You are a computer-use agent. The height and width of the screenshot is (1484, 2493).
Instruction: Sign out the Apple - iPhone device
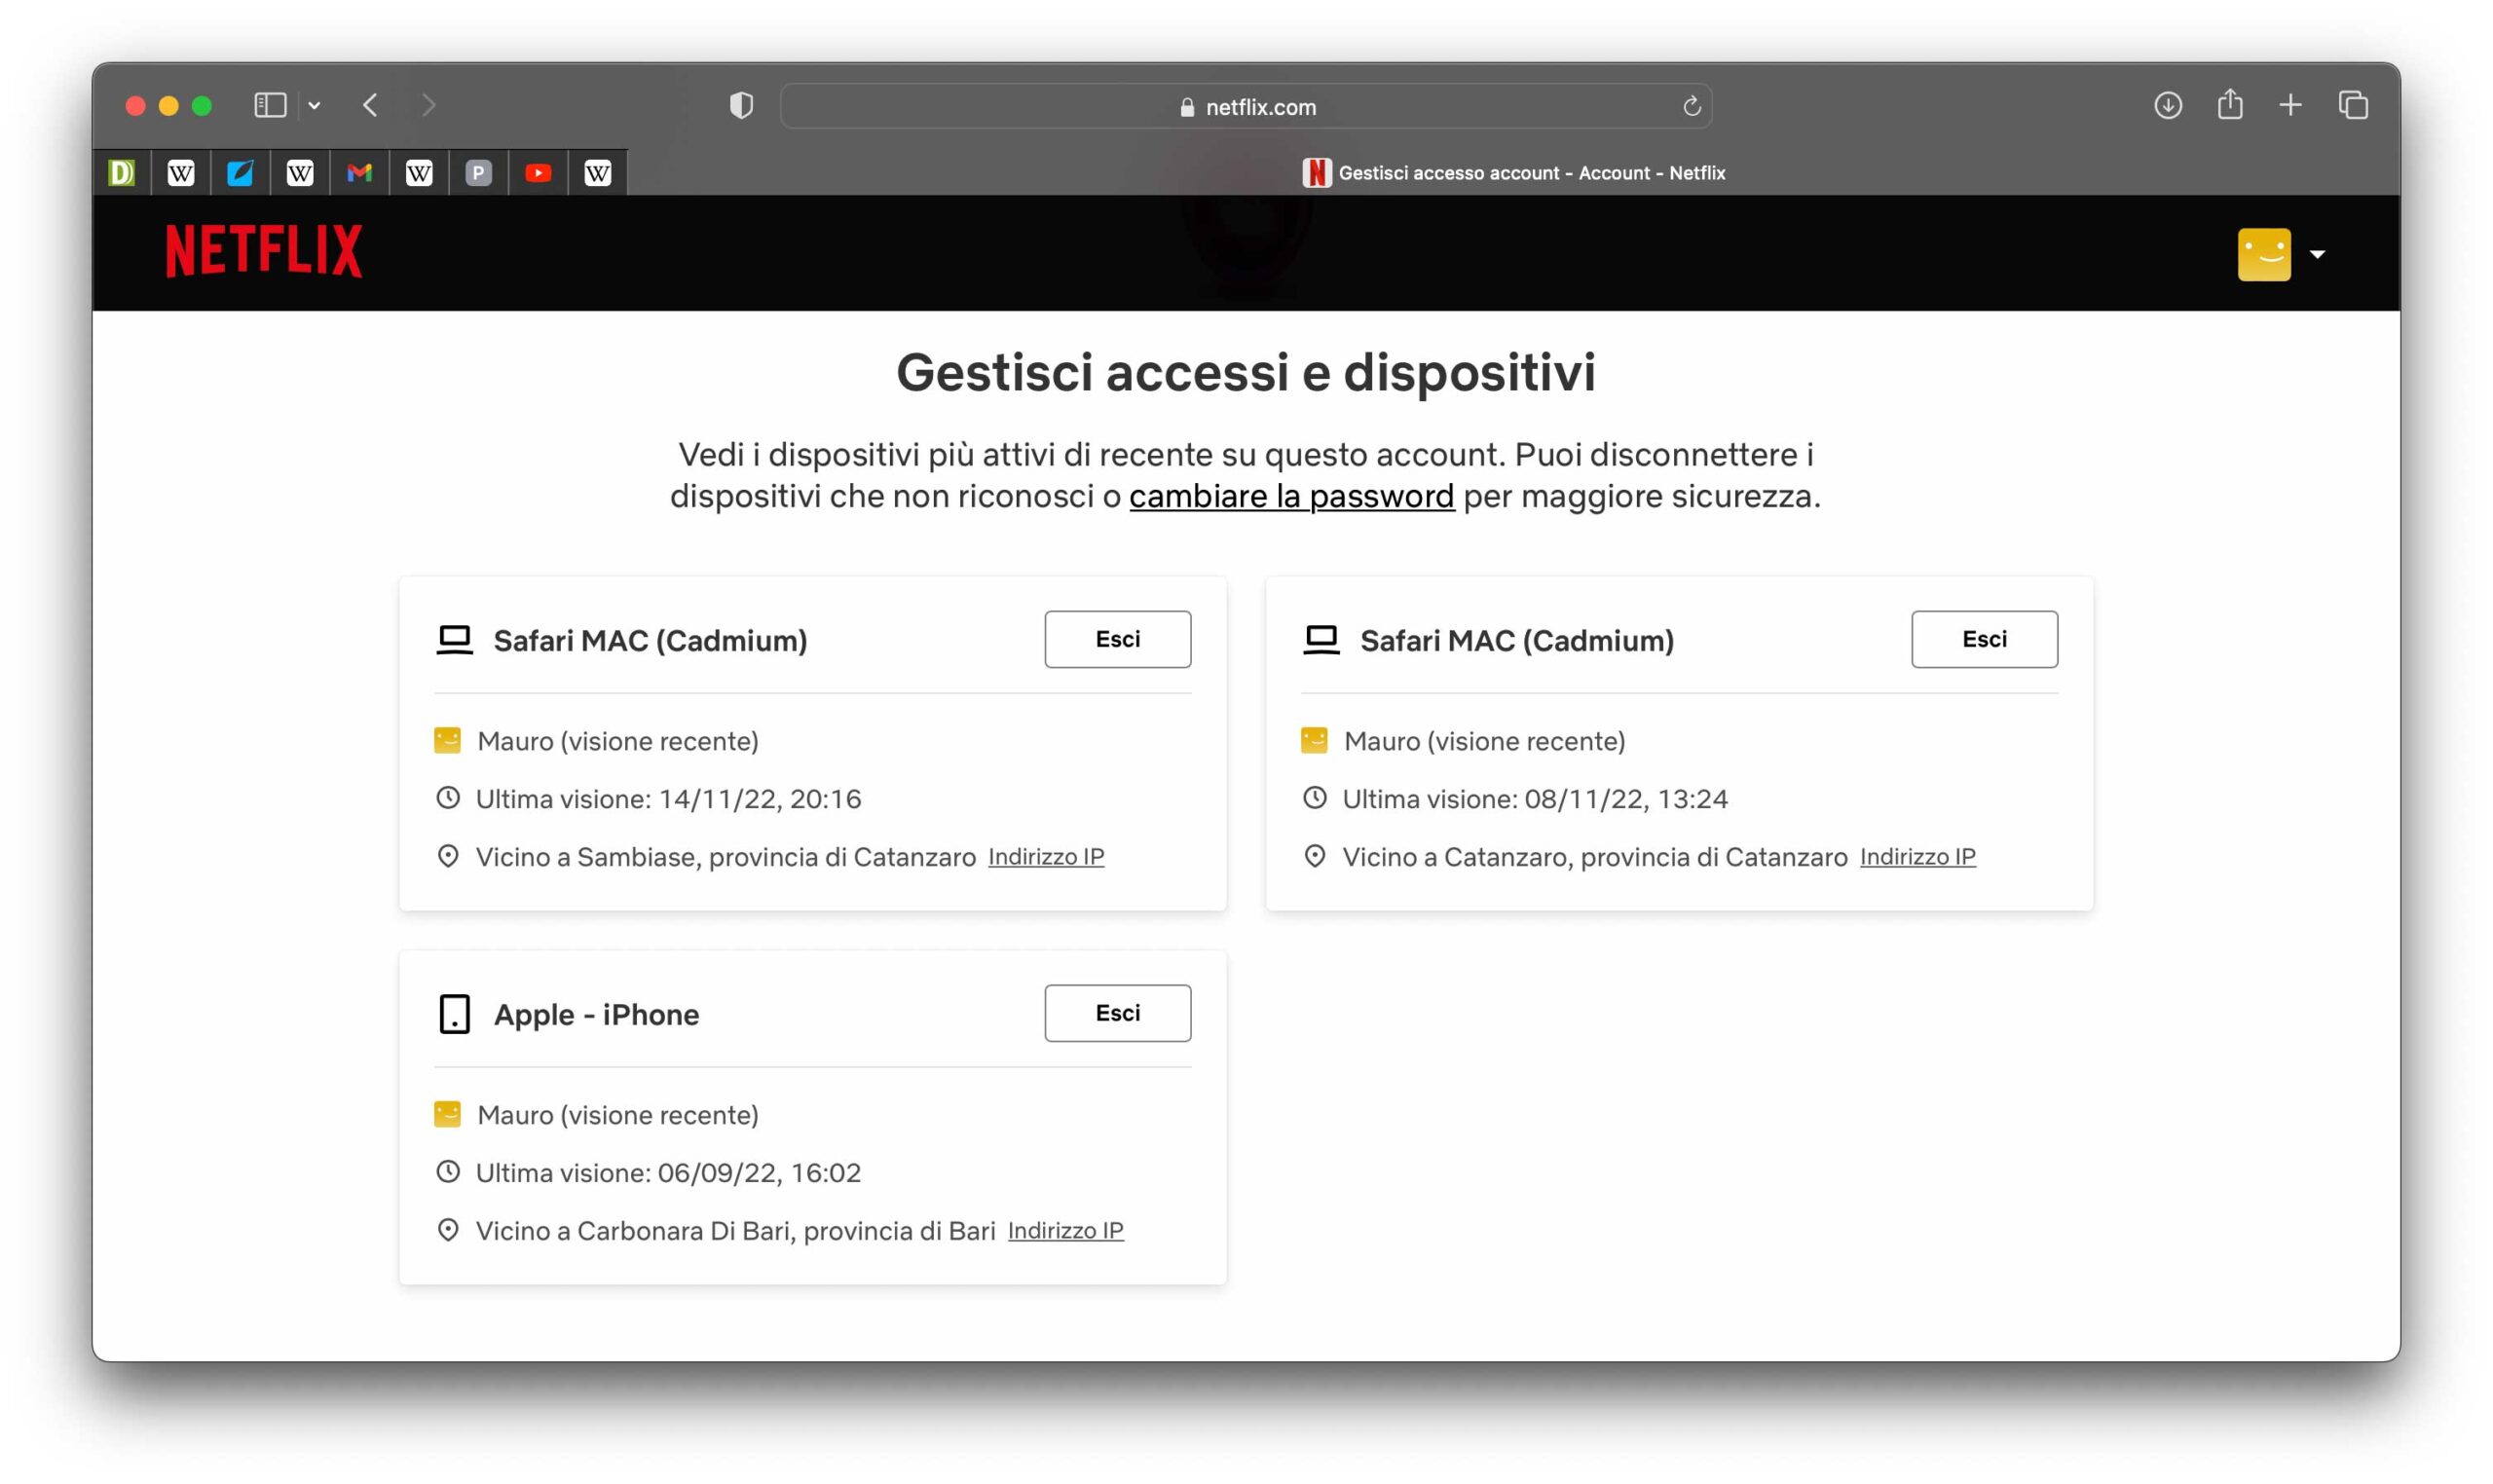[1117, 1013]
